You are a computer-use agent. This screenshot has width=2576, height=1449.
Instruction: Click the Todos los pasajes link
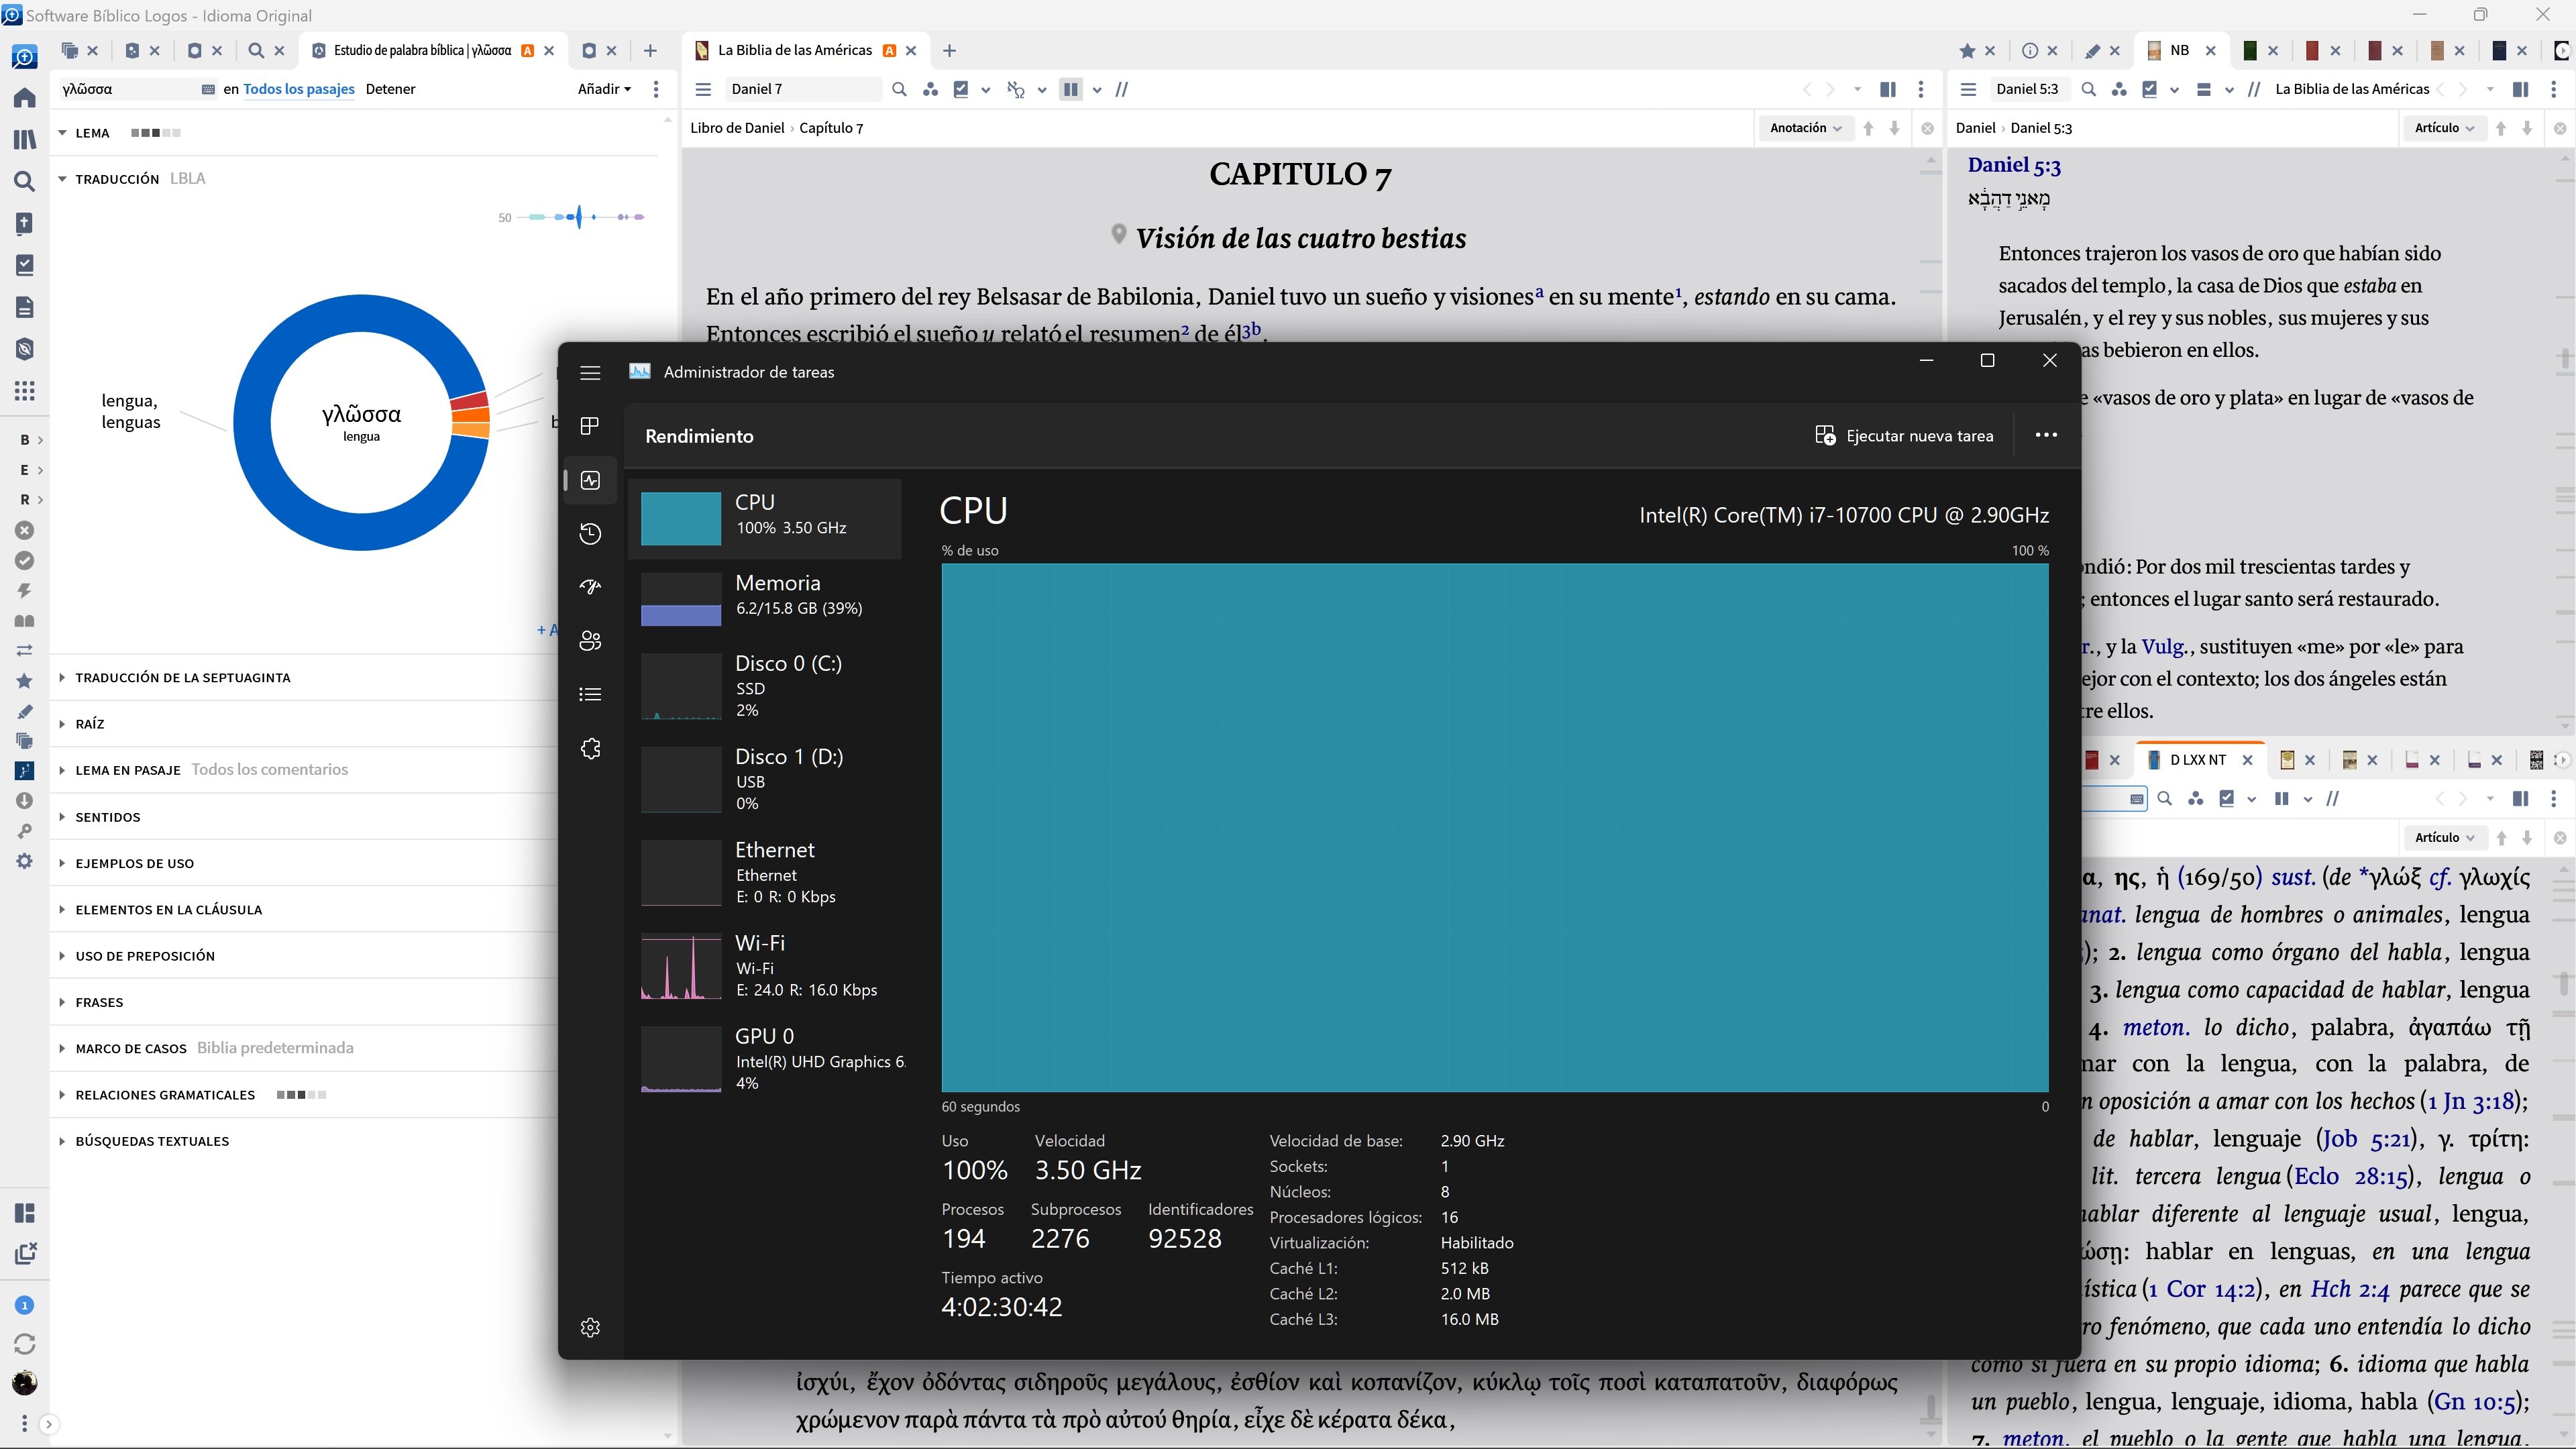coord(298,89)
